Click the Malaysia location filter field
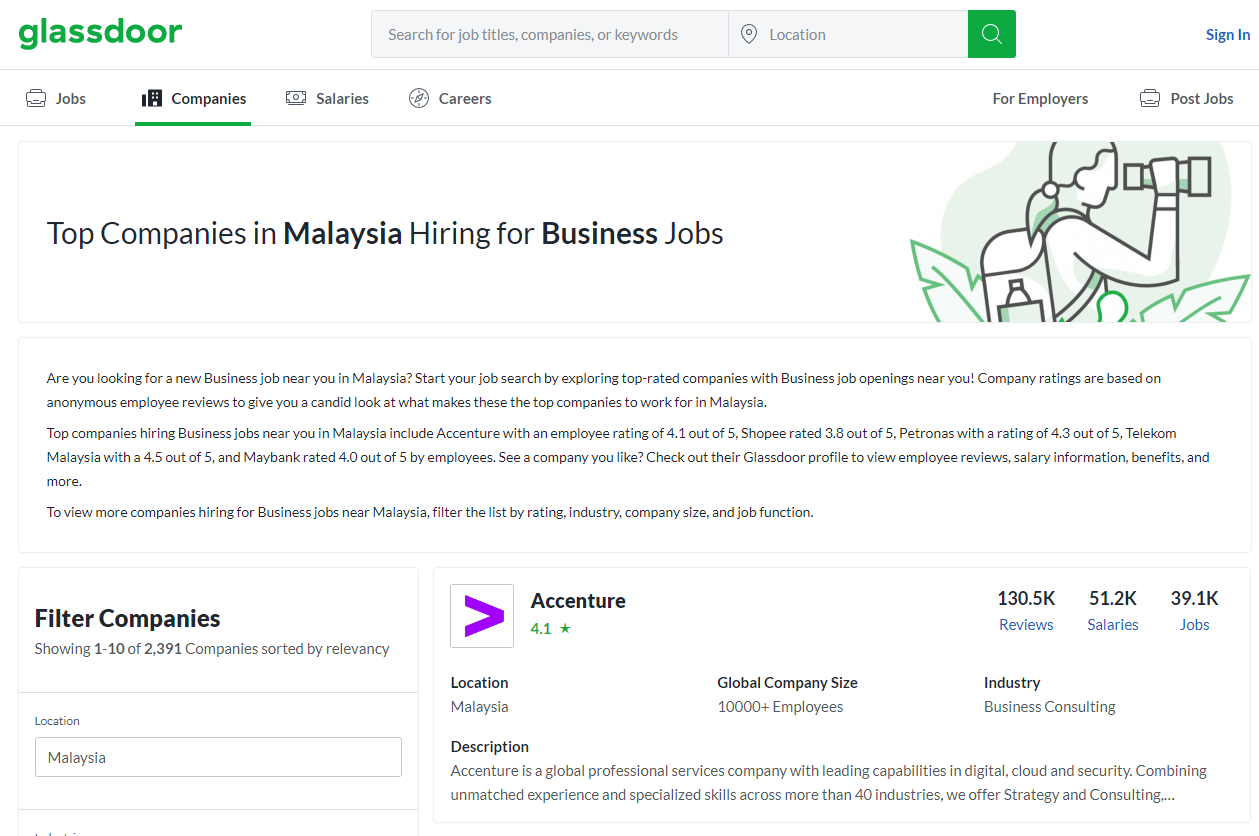 coord(218,757)
